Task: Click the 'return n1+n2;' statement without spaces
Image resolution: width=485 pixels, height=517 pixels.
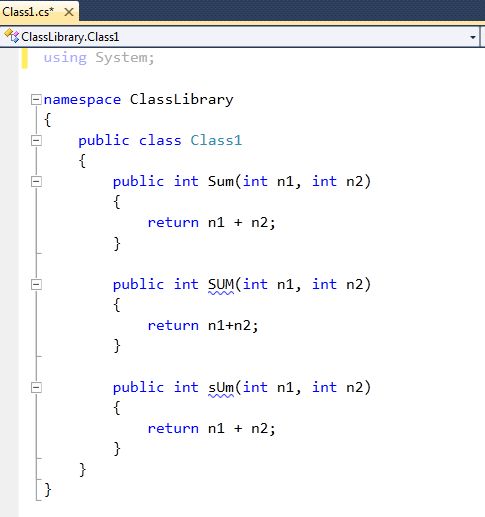Action: [203, 326]
